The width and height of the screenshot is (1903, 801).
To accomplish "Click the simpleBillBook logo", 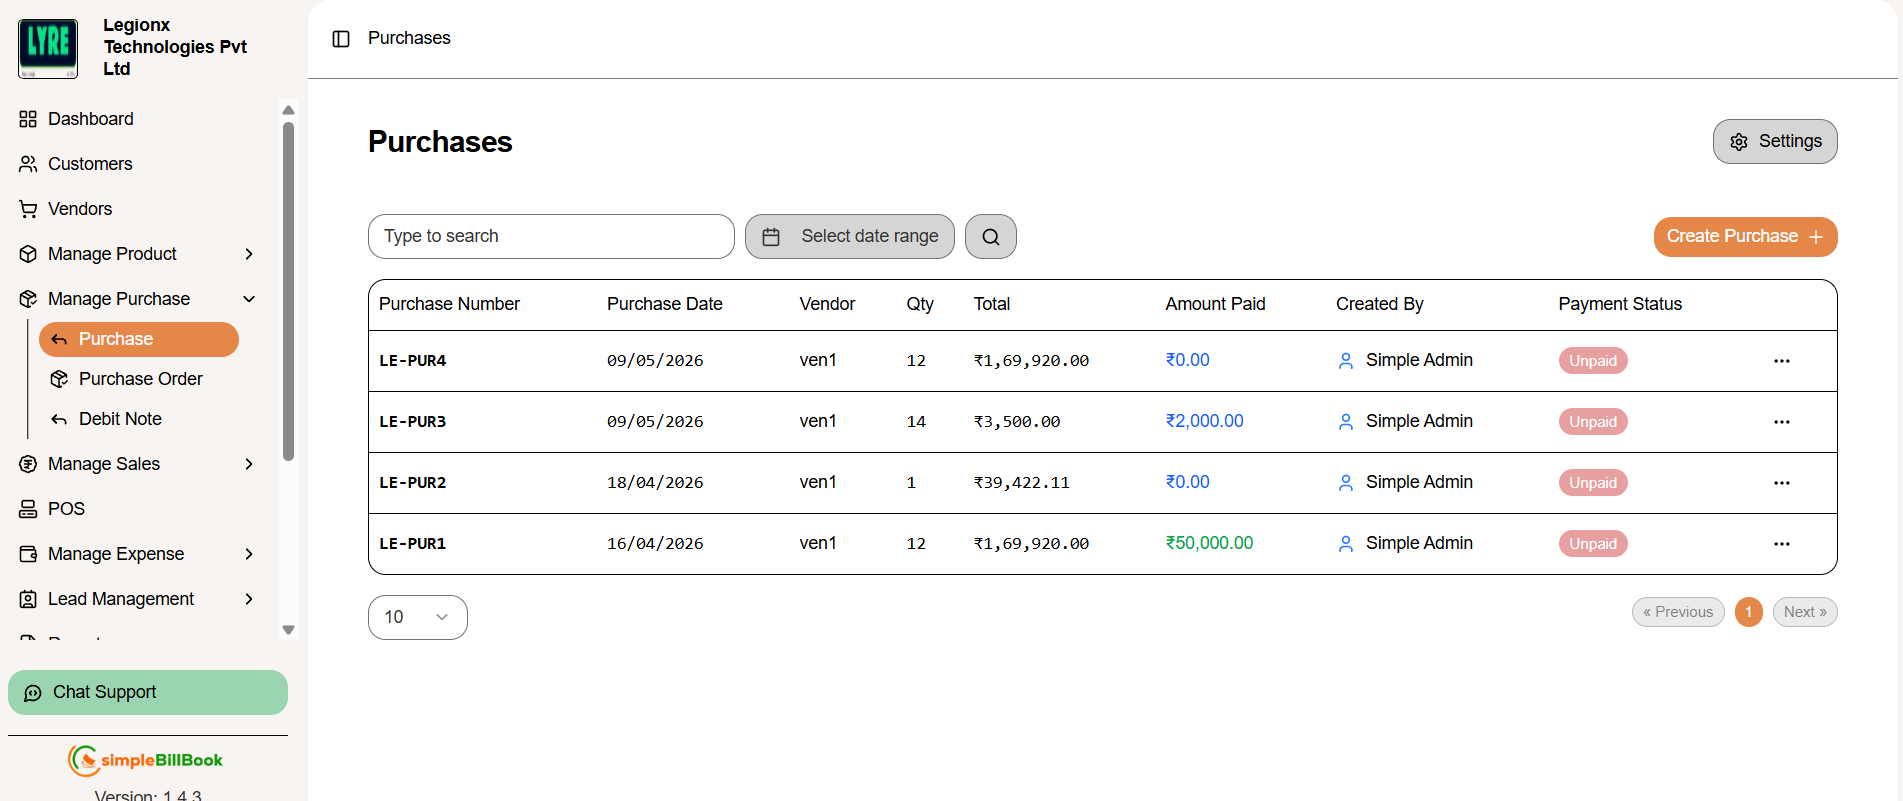I will click(x=146, y=760).
